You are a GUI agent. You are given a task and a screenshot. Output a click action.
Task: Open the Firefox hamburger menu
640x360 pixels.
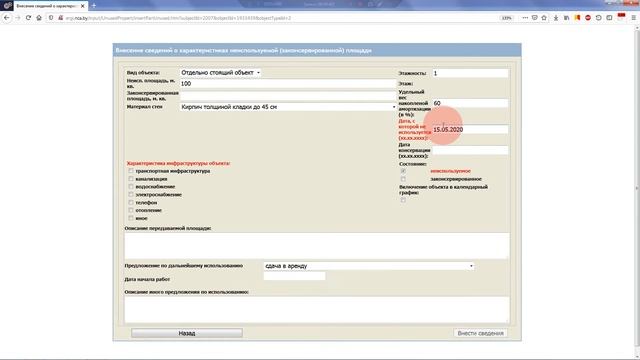[633, 18]
